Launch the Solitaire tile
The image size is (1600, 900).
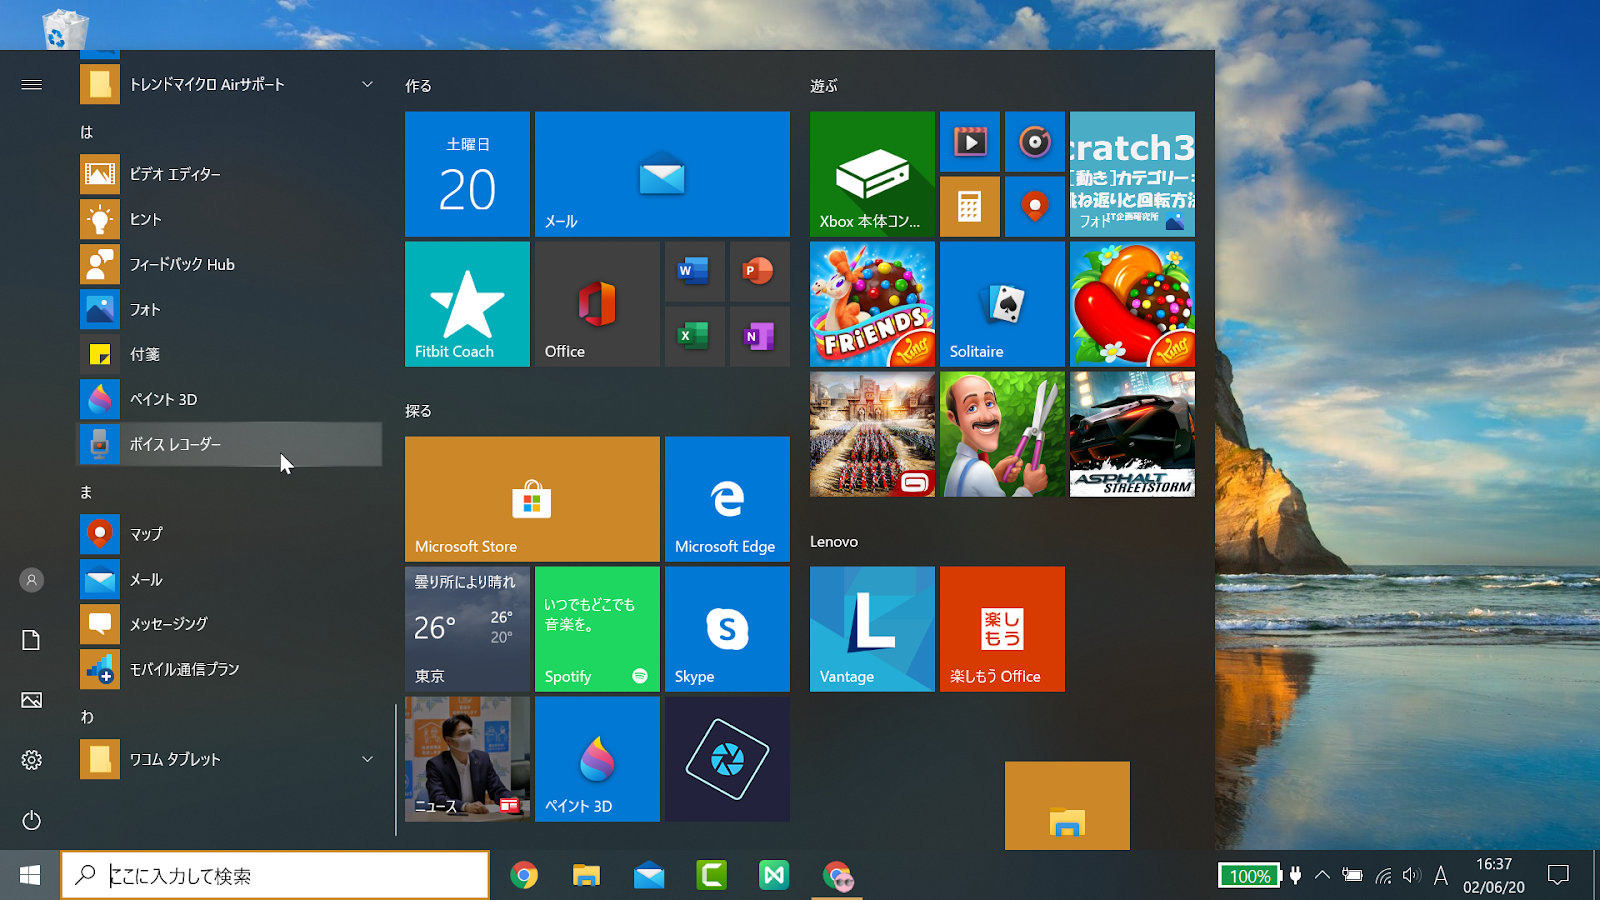(x=1002, y=304)
